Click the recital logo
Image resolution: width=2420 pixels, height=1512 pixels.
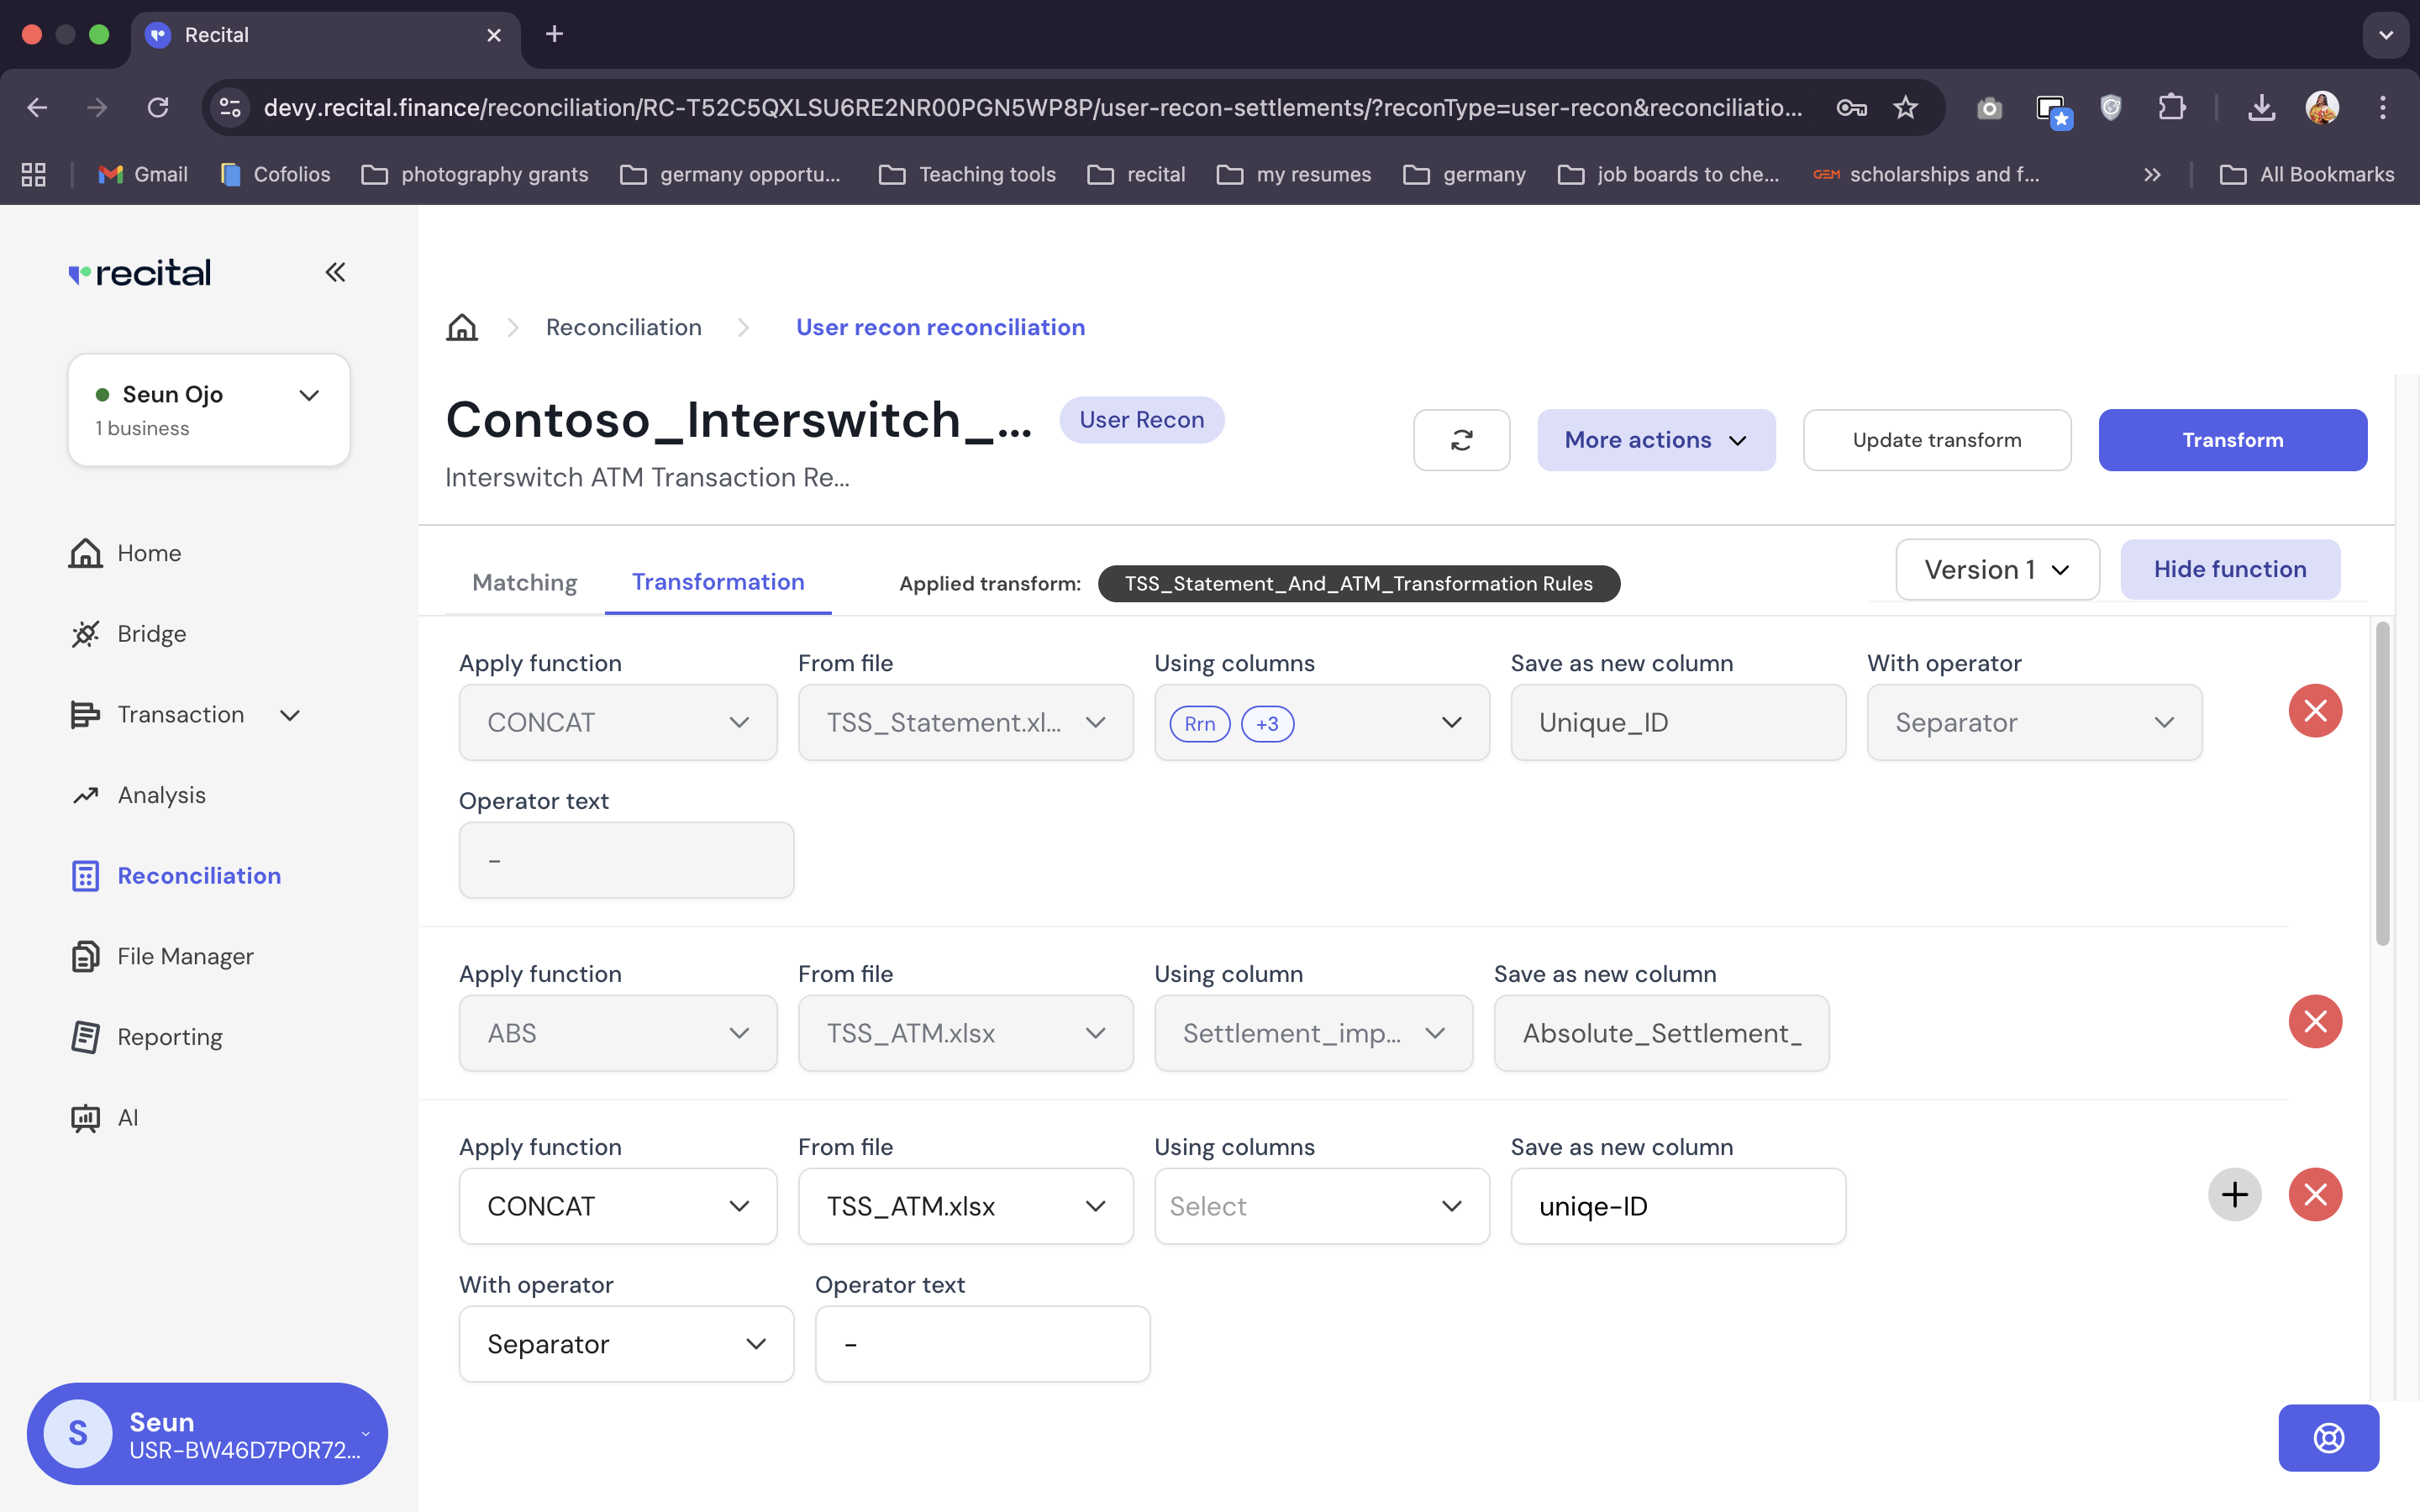tap(139, 272)
